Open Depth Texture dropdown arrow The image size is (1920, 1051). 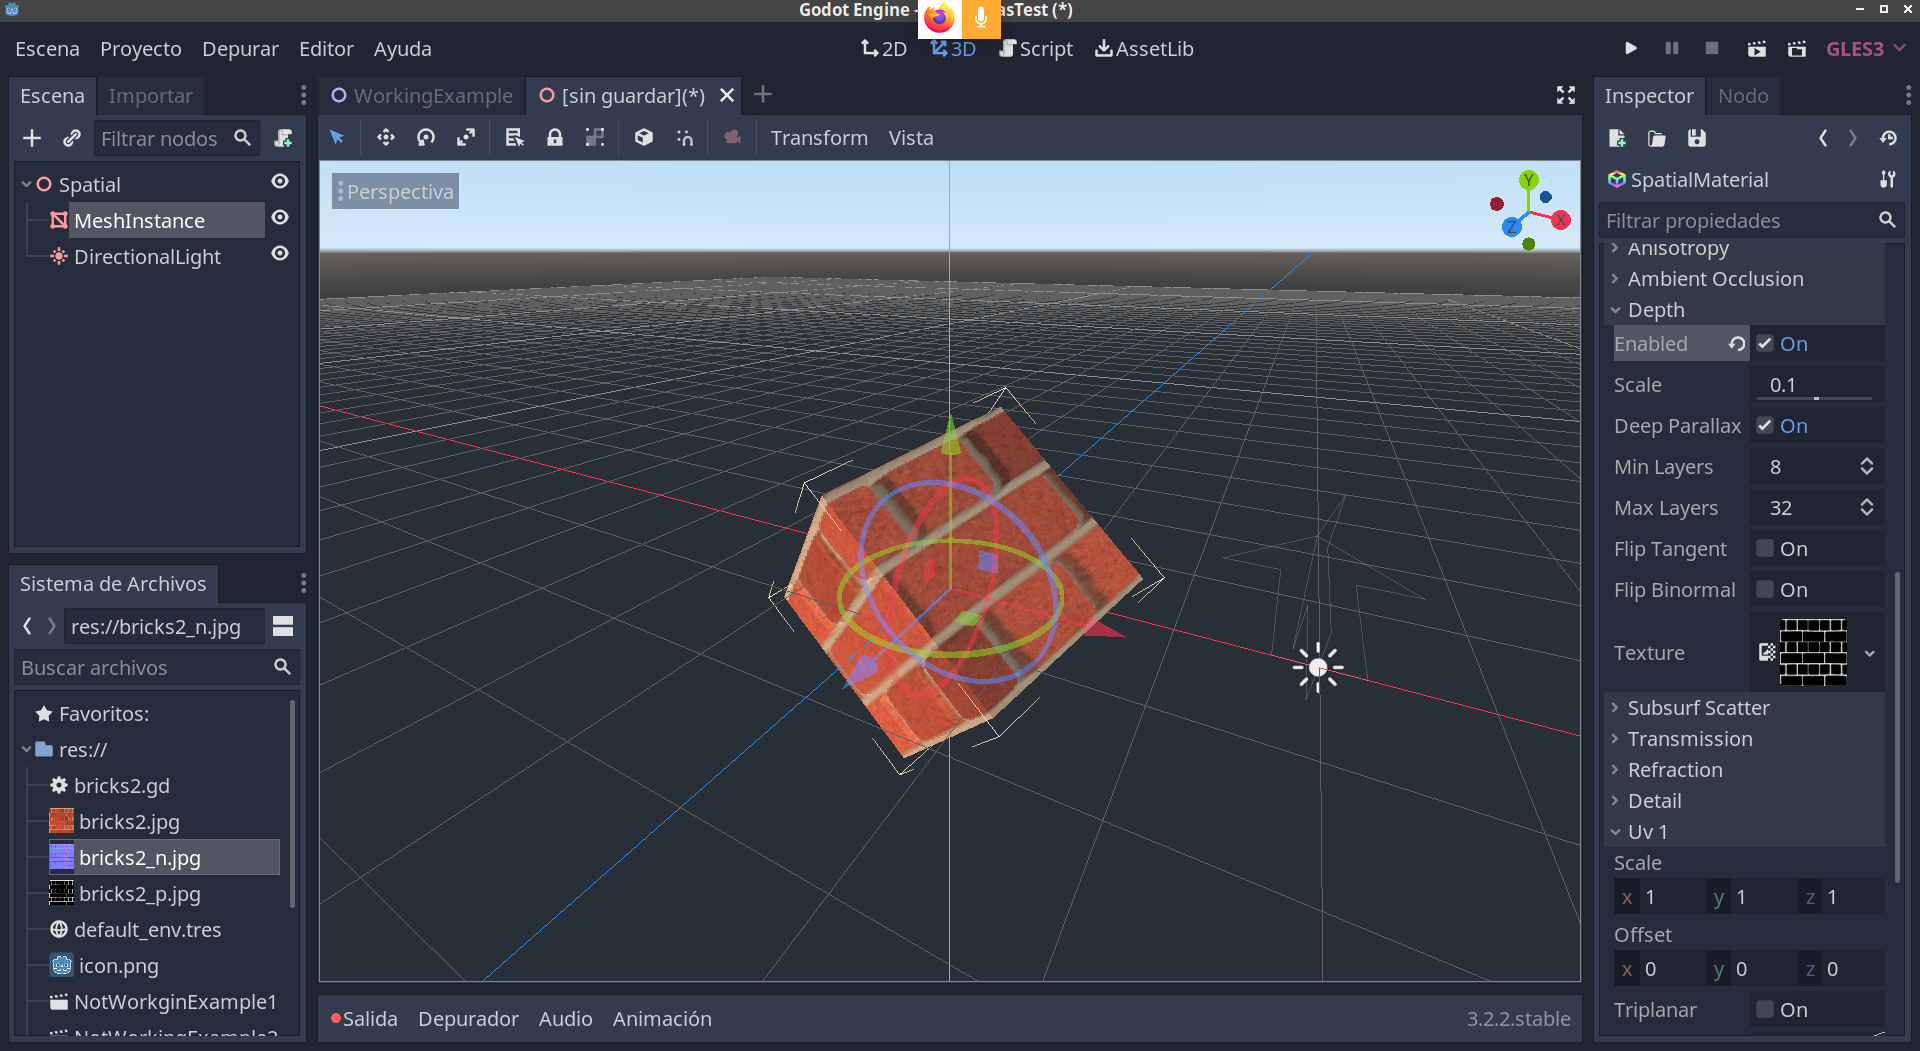[x=1870, y=653]
